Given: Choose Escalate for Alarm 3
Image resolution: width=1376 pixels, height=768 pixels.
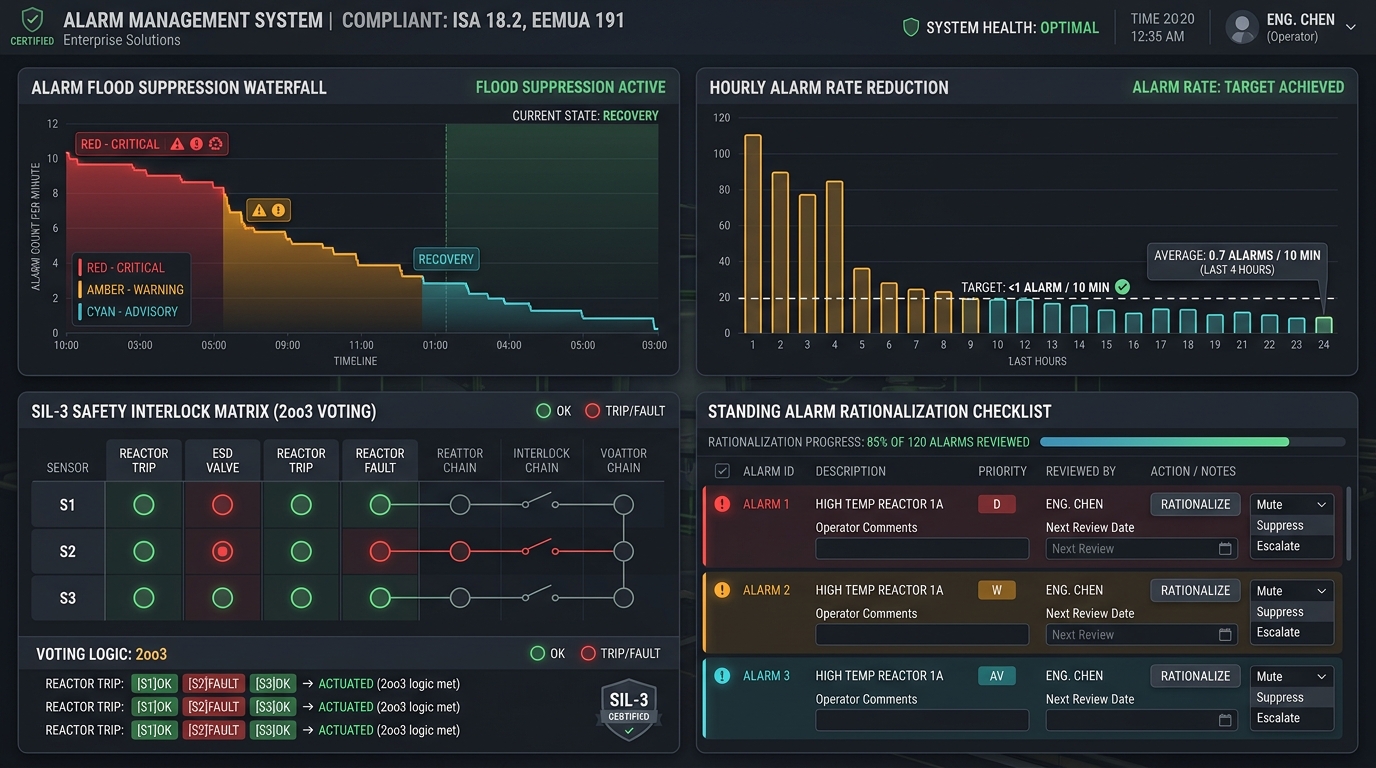Looking at the screenshot, I should pyautogui.click(x=1291, y=718).
